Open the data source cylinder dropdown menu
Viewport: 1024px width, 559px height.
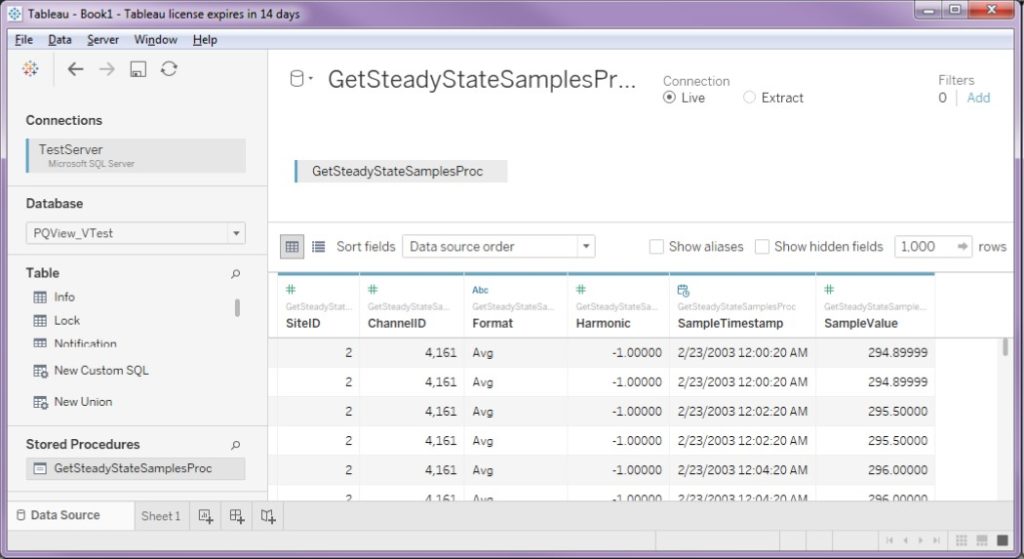click(x=301, y=78)
